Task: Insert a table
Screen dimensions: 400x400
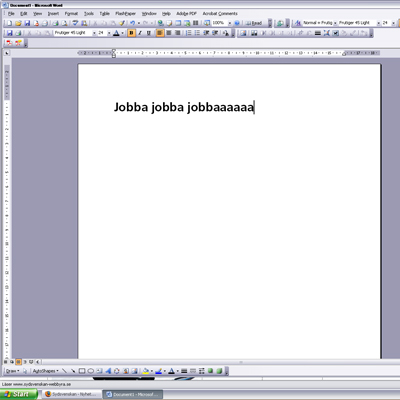Action: [x=178, y=23]
